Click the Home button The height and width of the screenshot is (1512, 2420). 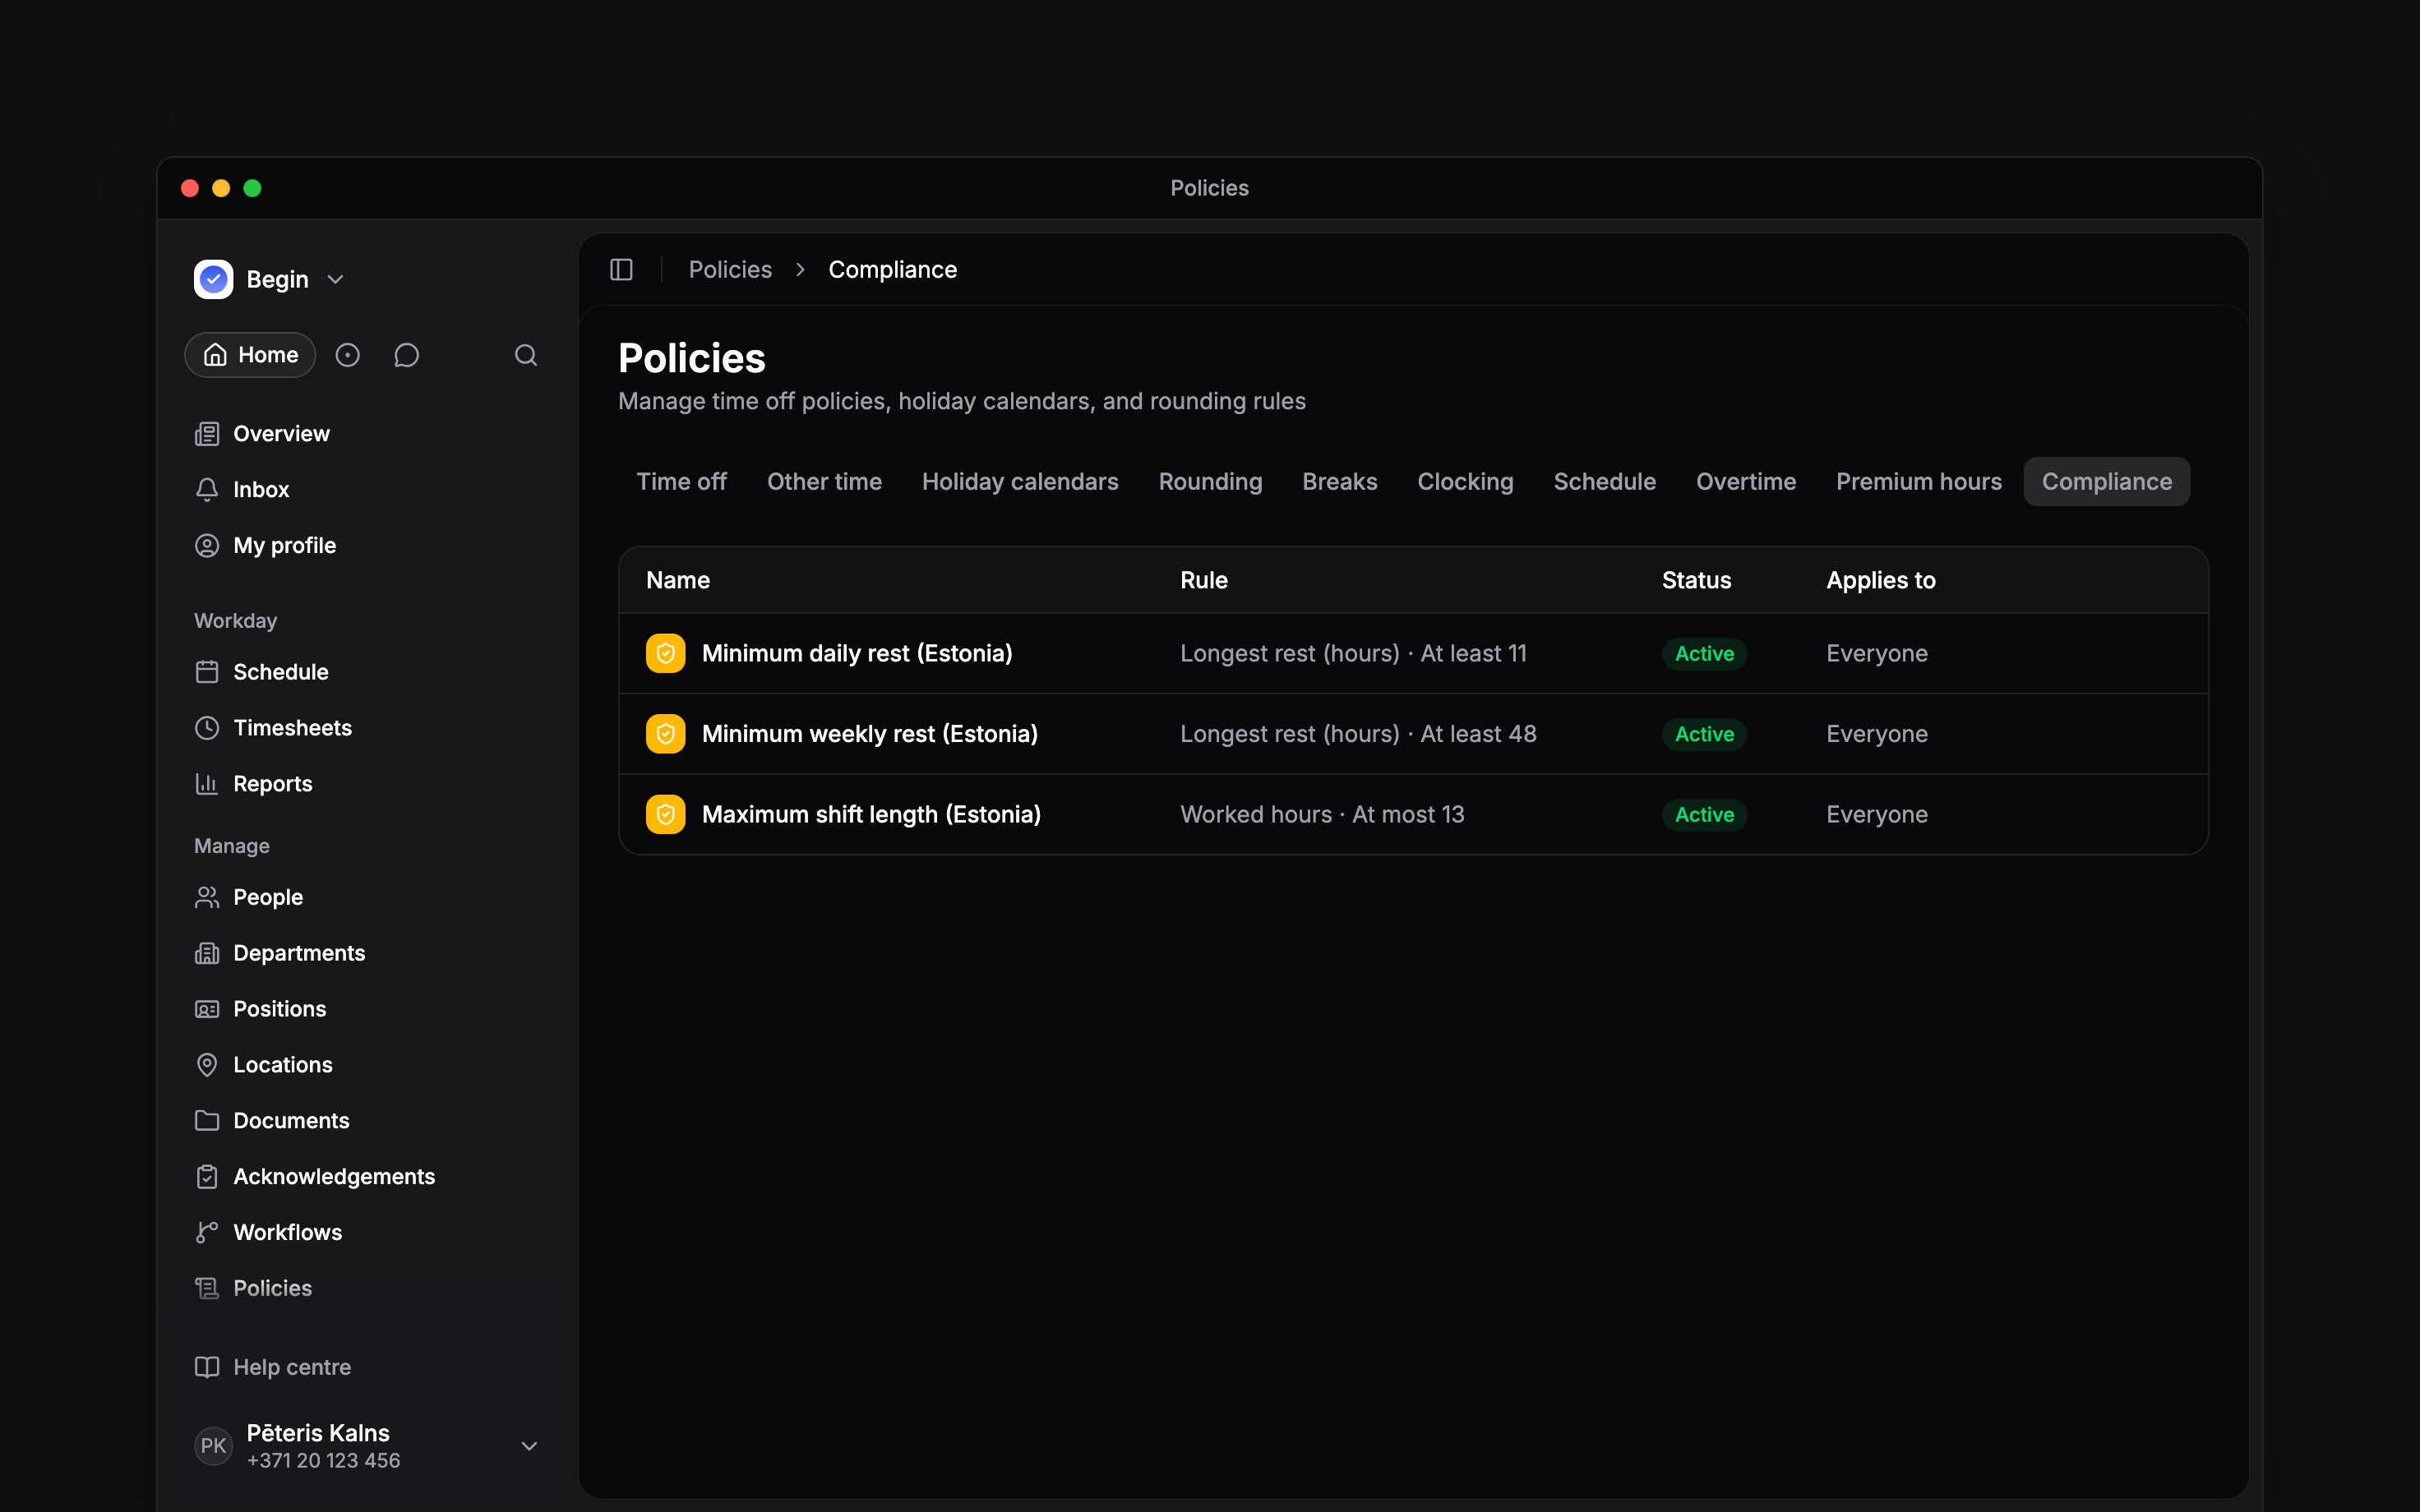click(250, 355)
